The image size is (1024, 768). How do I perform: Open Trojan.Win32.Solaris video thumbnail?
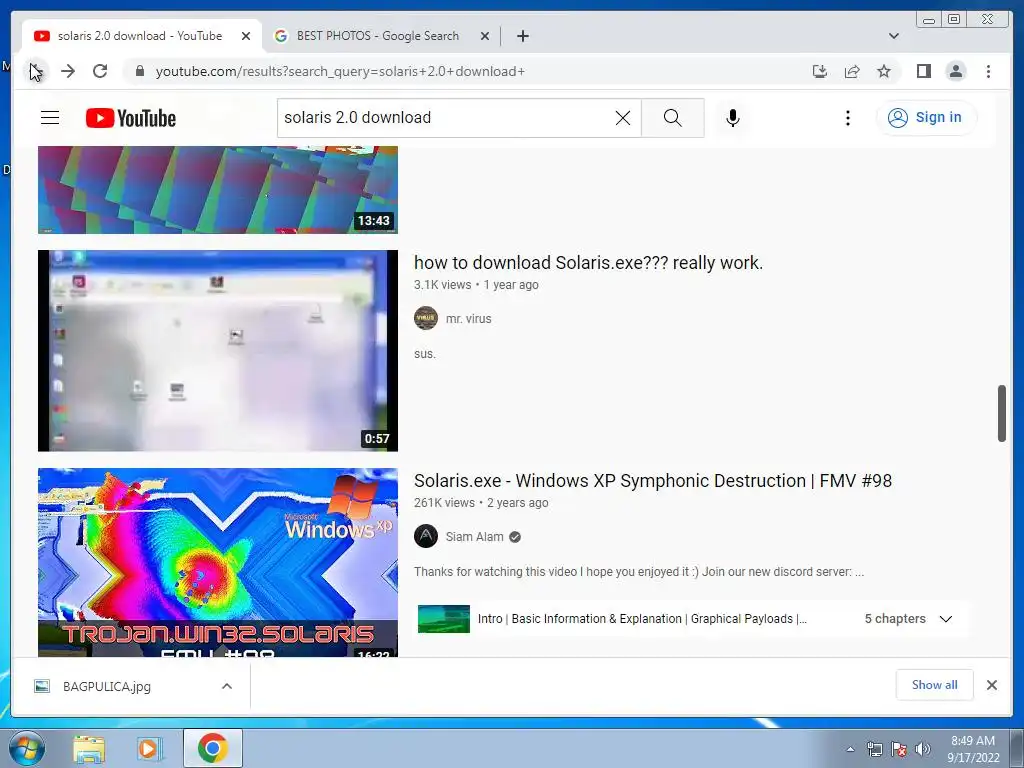217,562
